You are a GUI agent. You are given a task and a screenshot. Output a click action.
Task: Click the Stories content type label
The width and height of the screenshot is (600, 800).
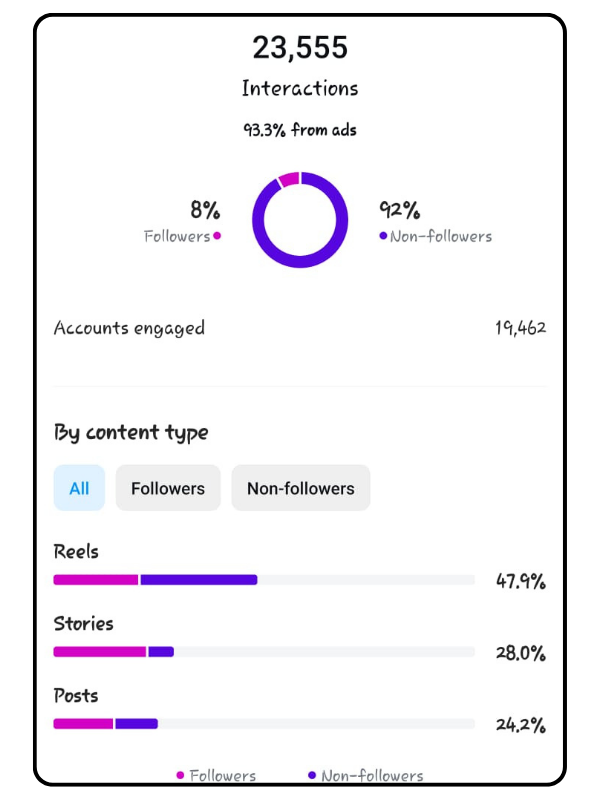pos(84,623)
